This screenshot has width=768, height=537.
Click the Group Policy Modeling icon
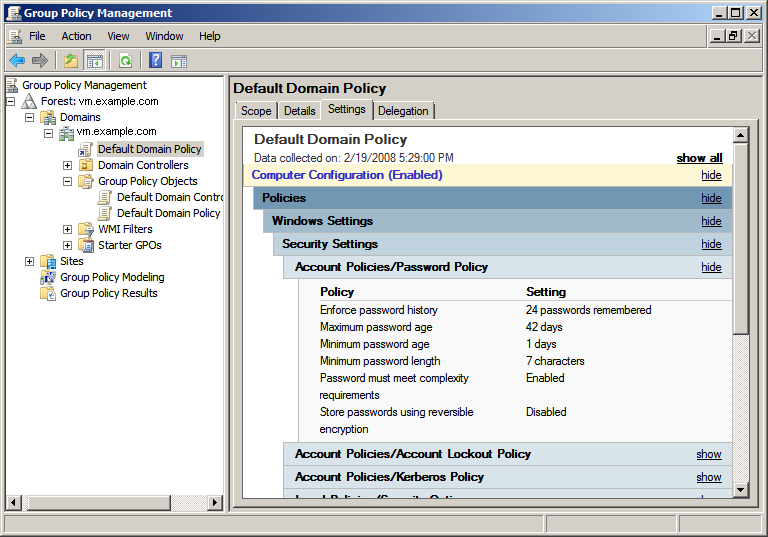(48, 277)
